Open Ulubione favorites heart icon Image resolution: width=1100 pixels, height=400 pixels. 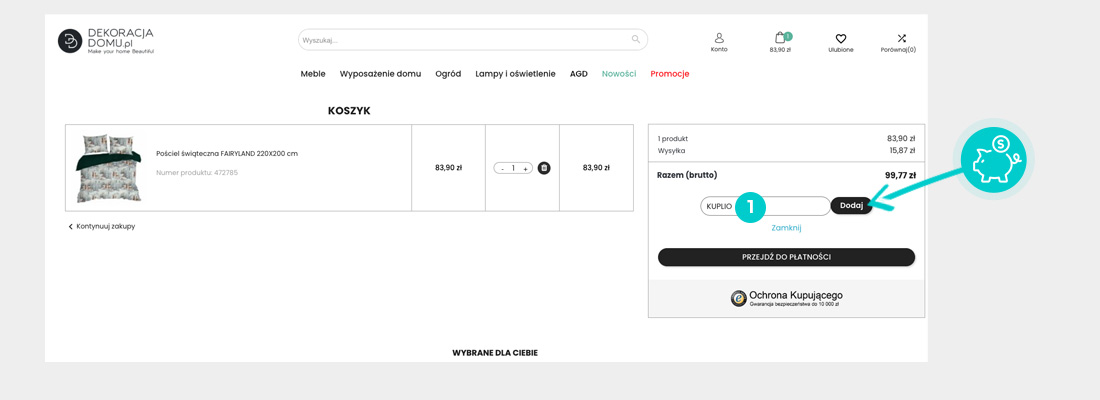(841, 39)
